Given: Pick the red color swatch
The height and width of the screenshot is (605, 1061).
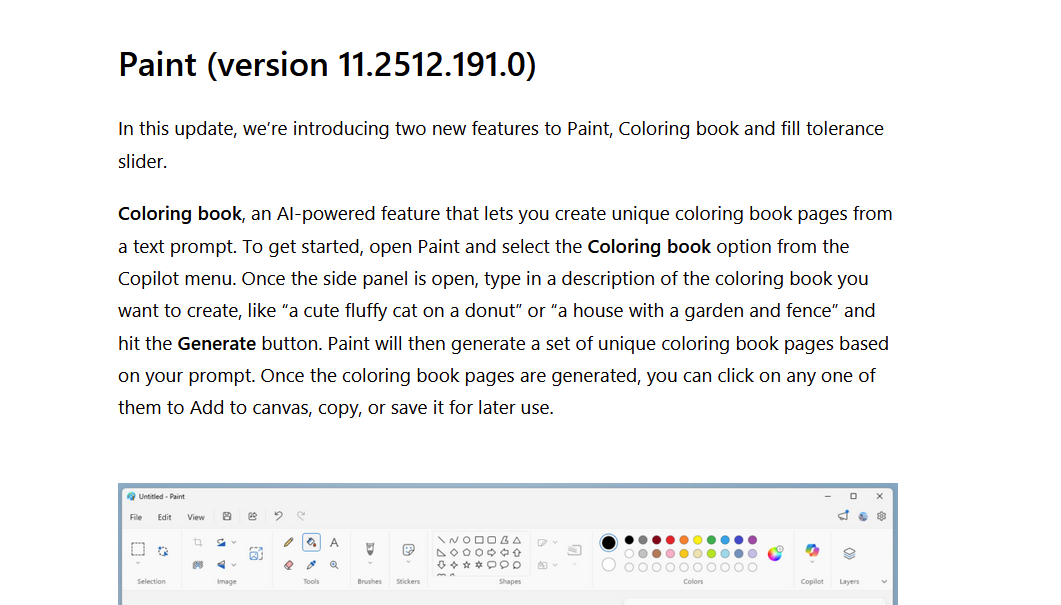Looking at the screenshot, I should tap(670, 540).
